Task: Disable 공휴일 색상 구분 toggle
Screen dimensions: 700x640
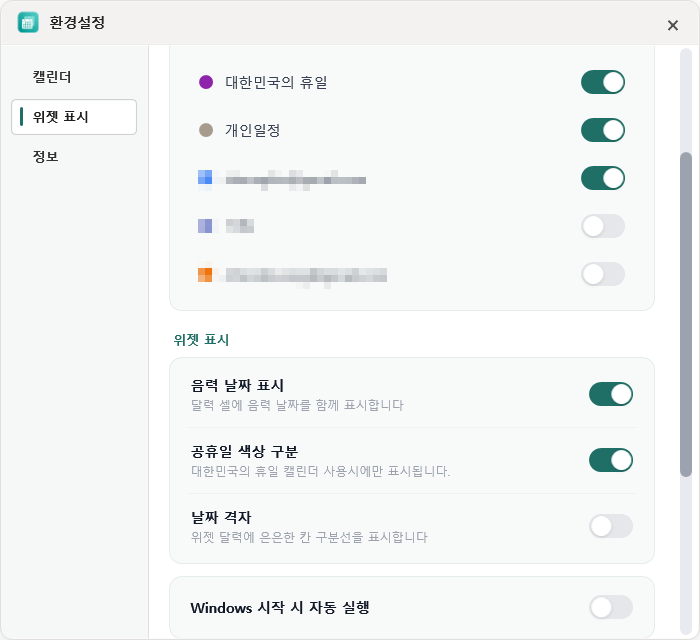Action: tap(611, 460)
